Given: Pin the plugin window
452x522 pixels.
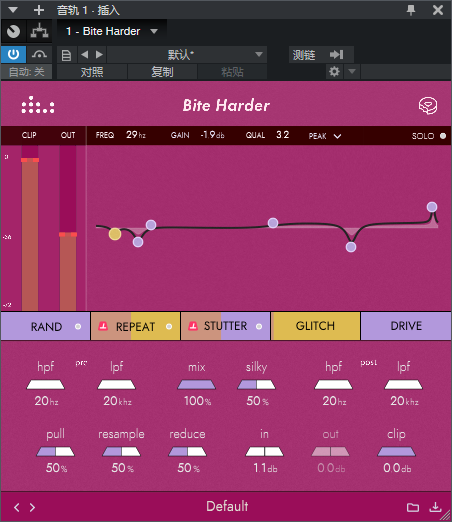Looking at the screenshot, I should 411,10.
